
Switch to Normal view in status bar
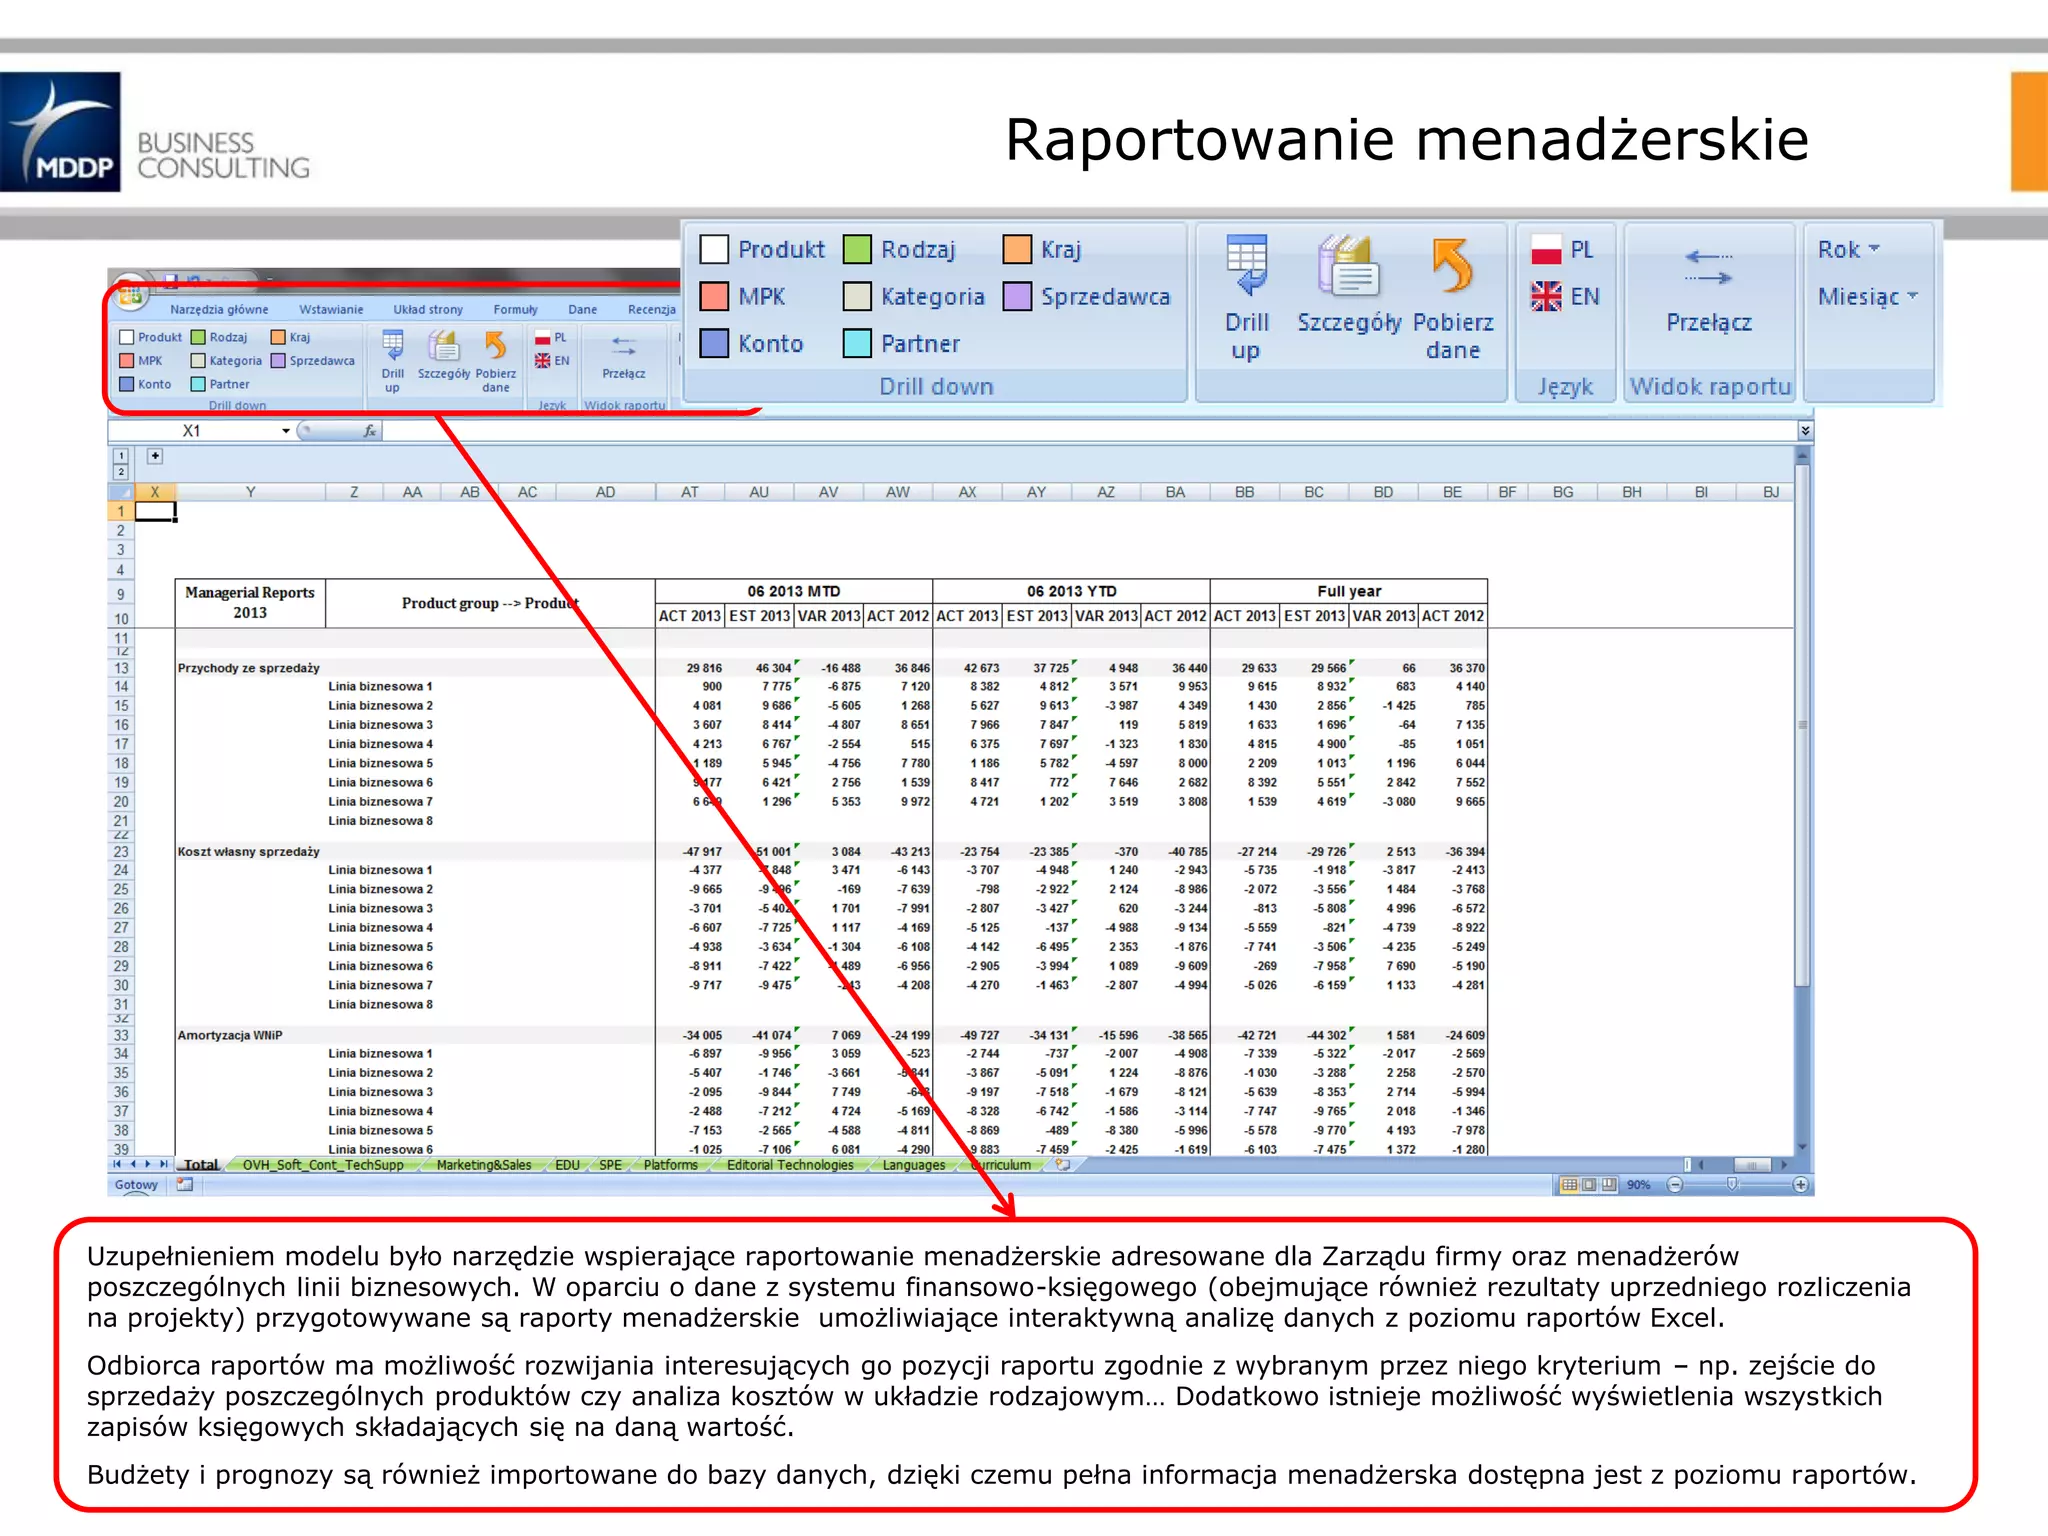pos(1569,1185)
